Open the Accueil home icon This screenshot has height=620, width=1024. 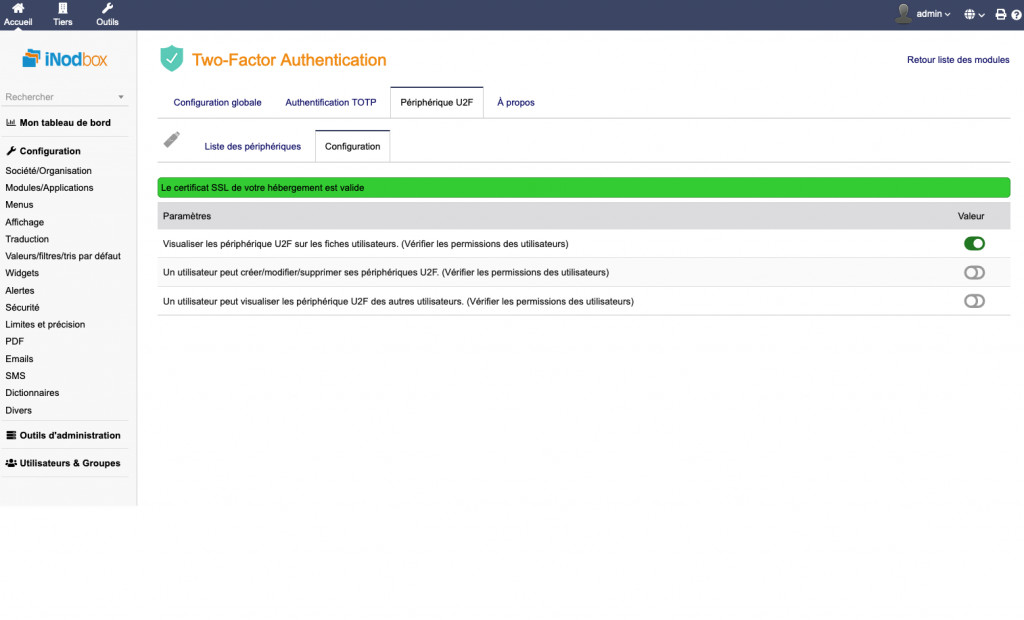pos(18,8)
